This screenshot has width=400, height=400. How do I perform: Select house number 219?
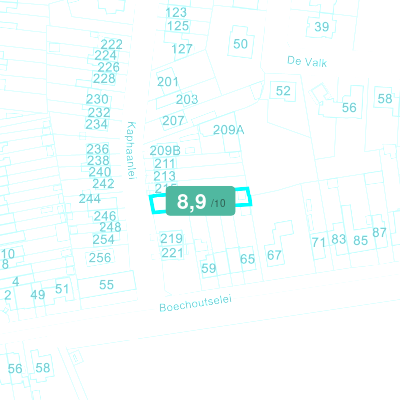tap(171, 239)
